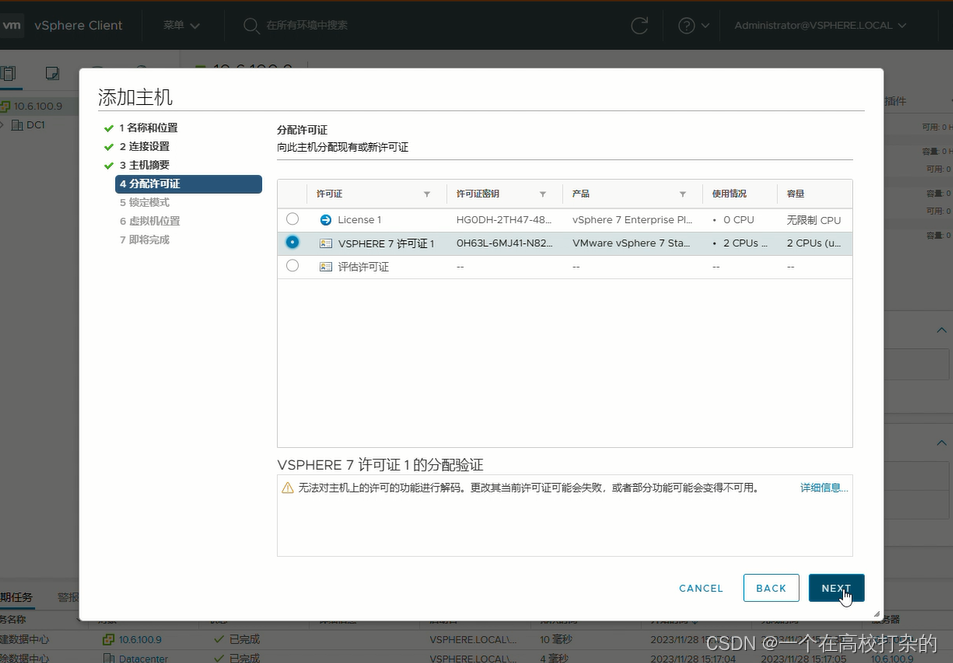
Task: Open the help question mark menu
Action: [693, 26]
